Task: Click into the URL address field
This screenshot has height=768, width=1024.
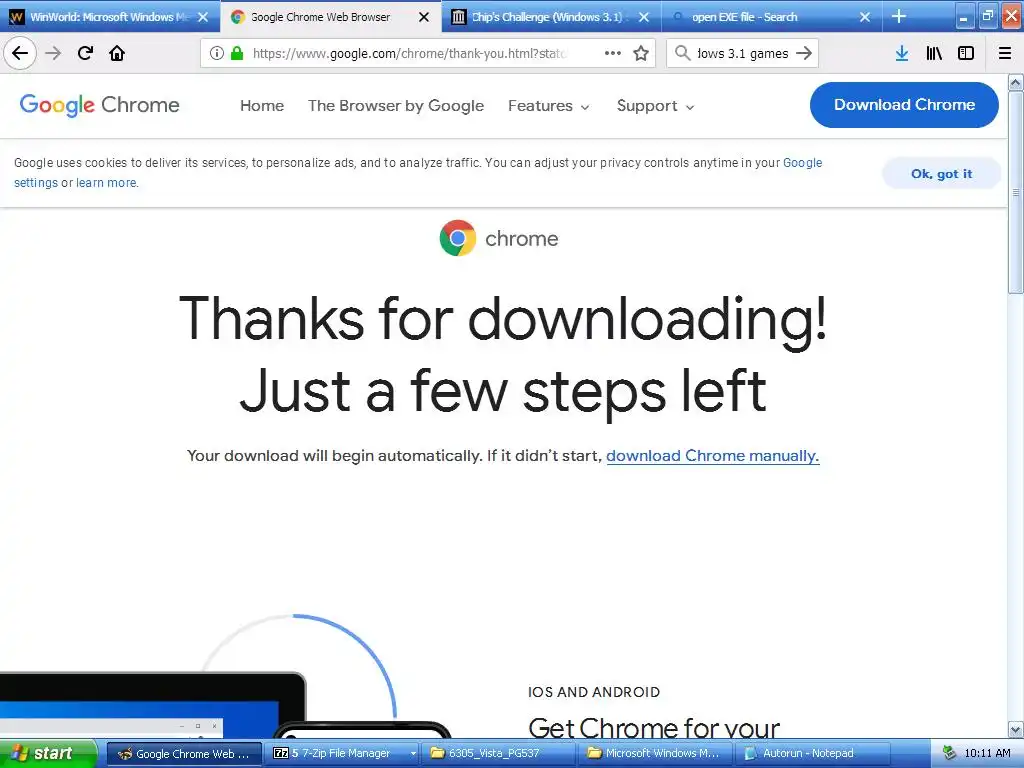Action: [x=410, y=53]
